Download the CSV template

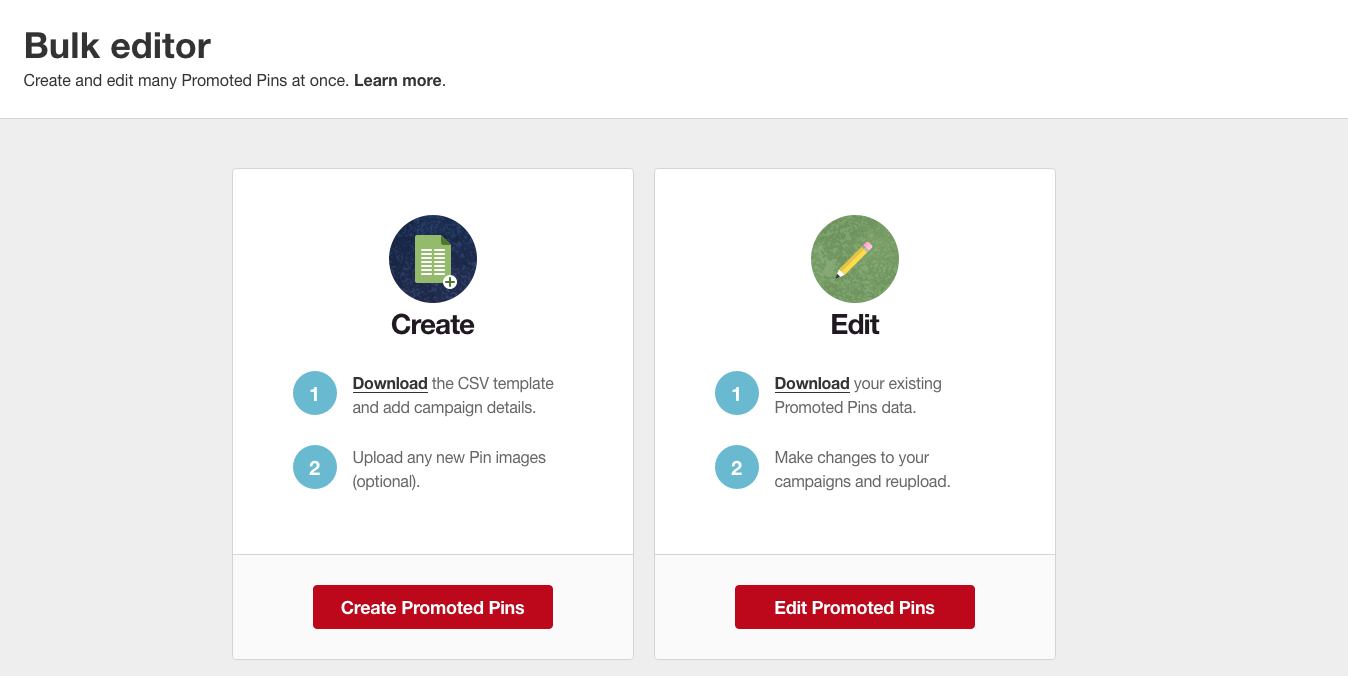[x=390, y=383]
